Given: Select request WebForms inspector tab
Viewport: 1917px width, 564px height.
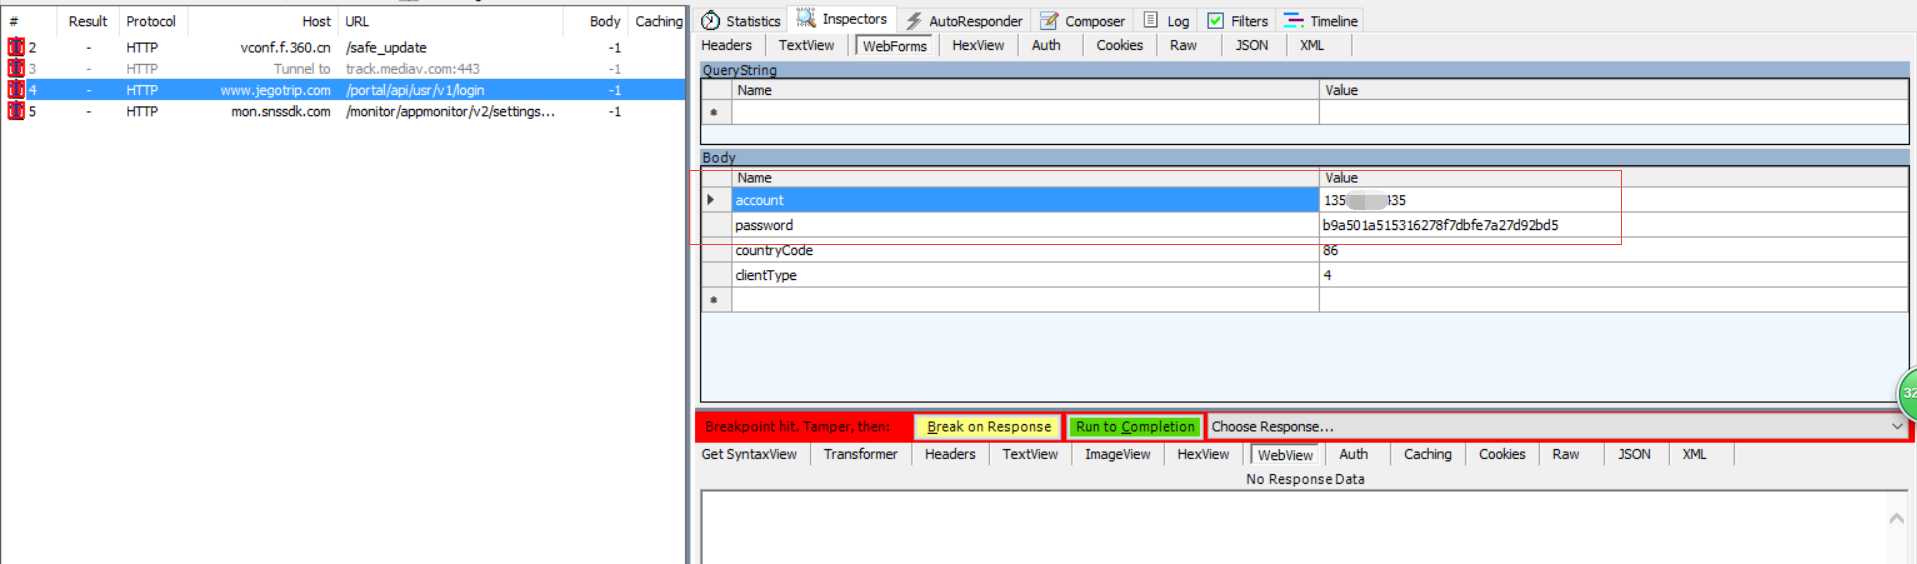Looking at the screenshot, I should pos(895,46).
